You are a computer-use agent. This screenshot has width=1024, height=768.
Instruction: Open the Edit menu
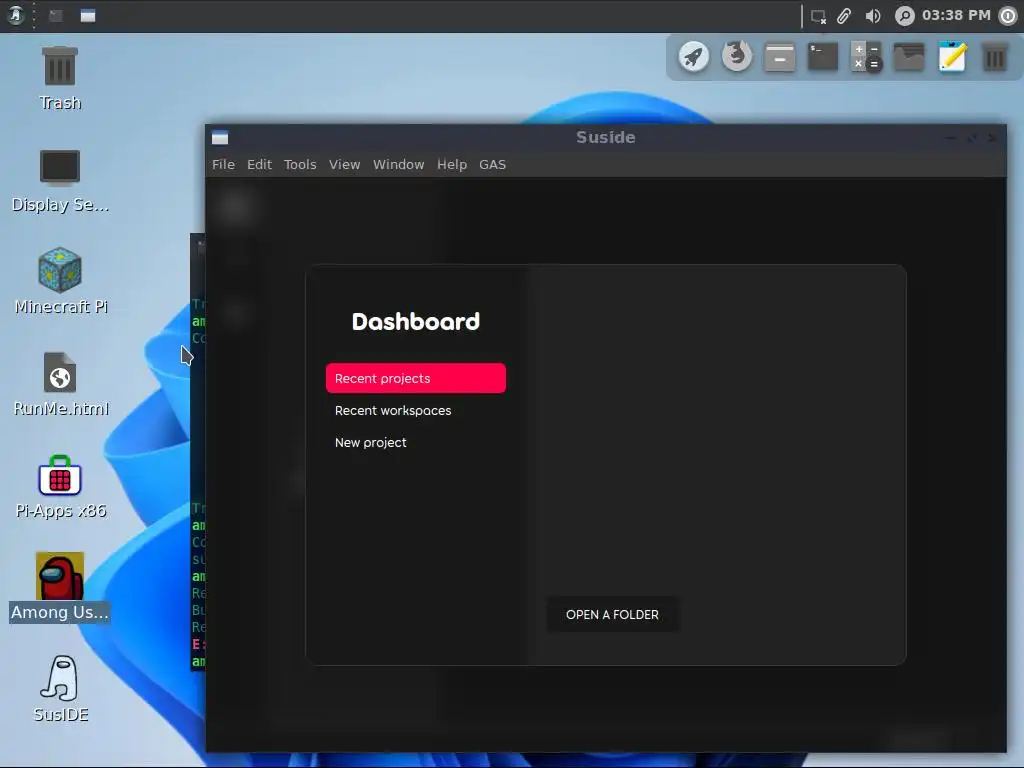pyautogui.click(x=259, y=165)
